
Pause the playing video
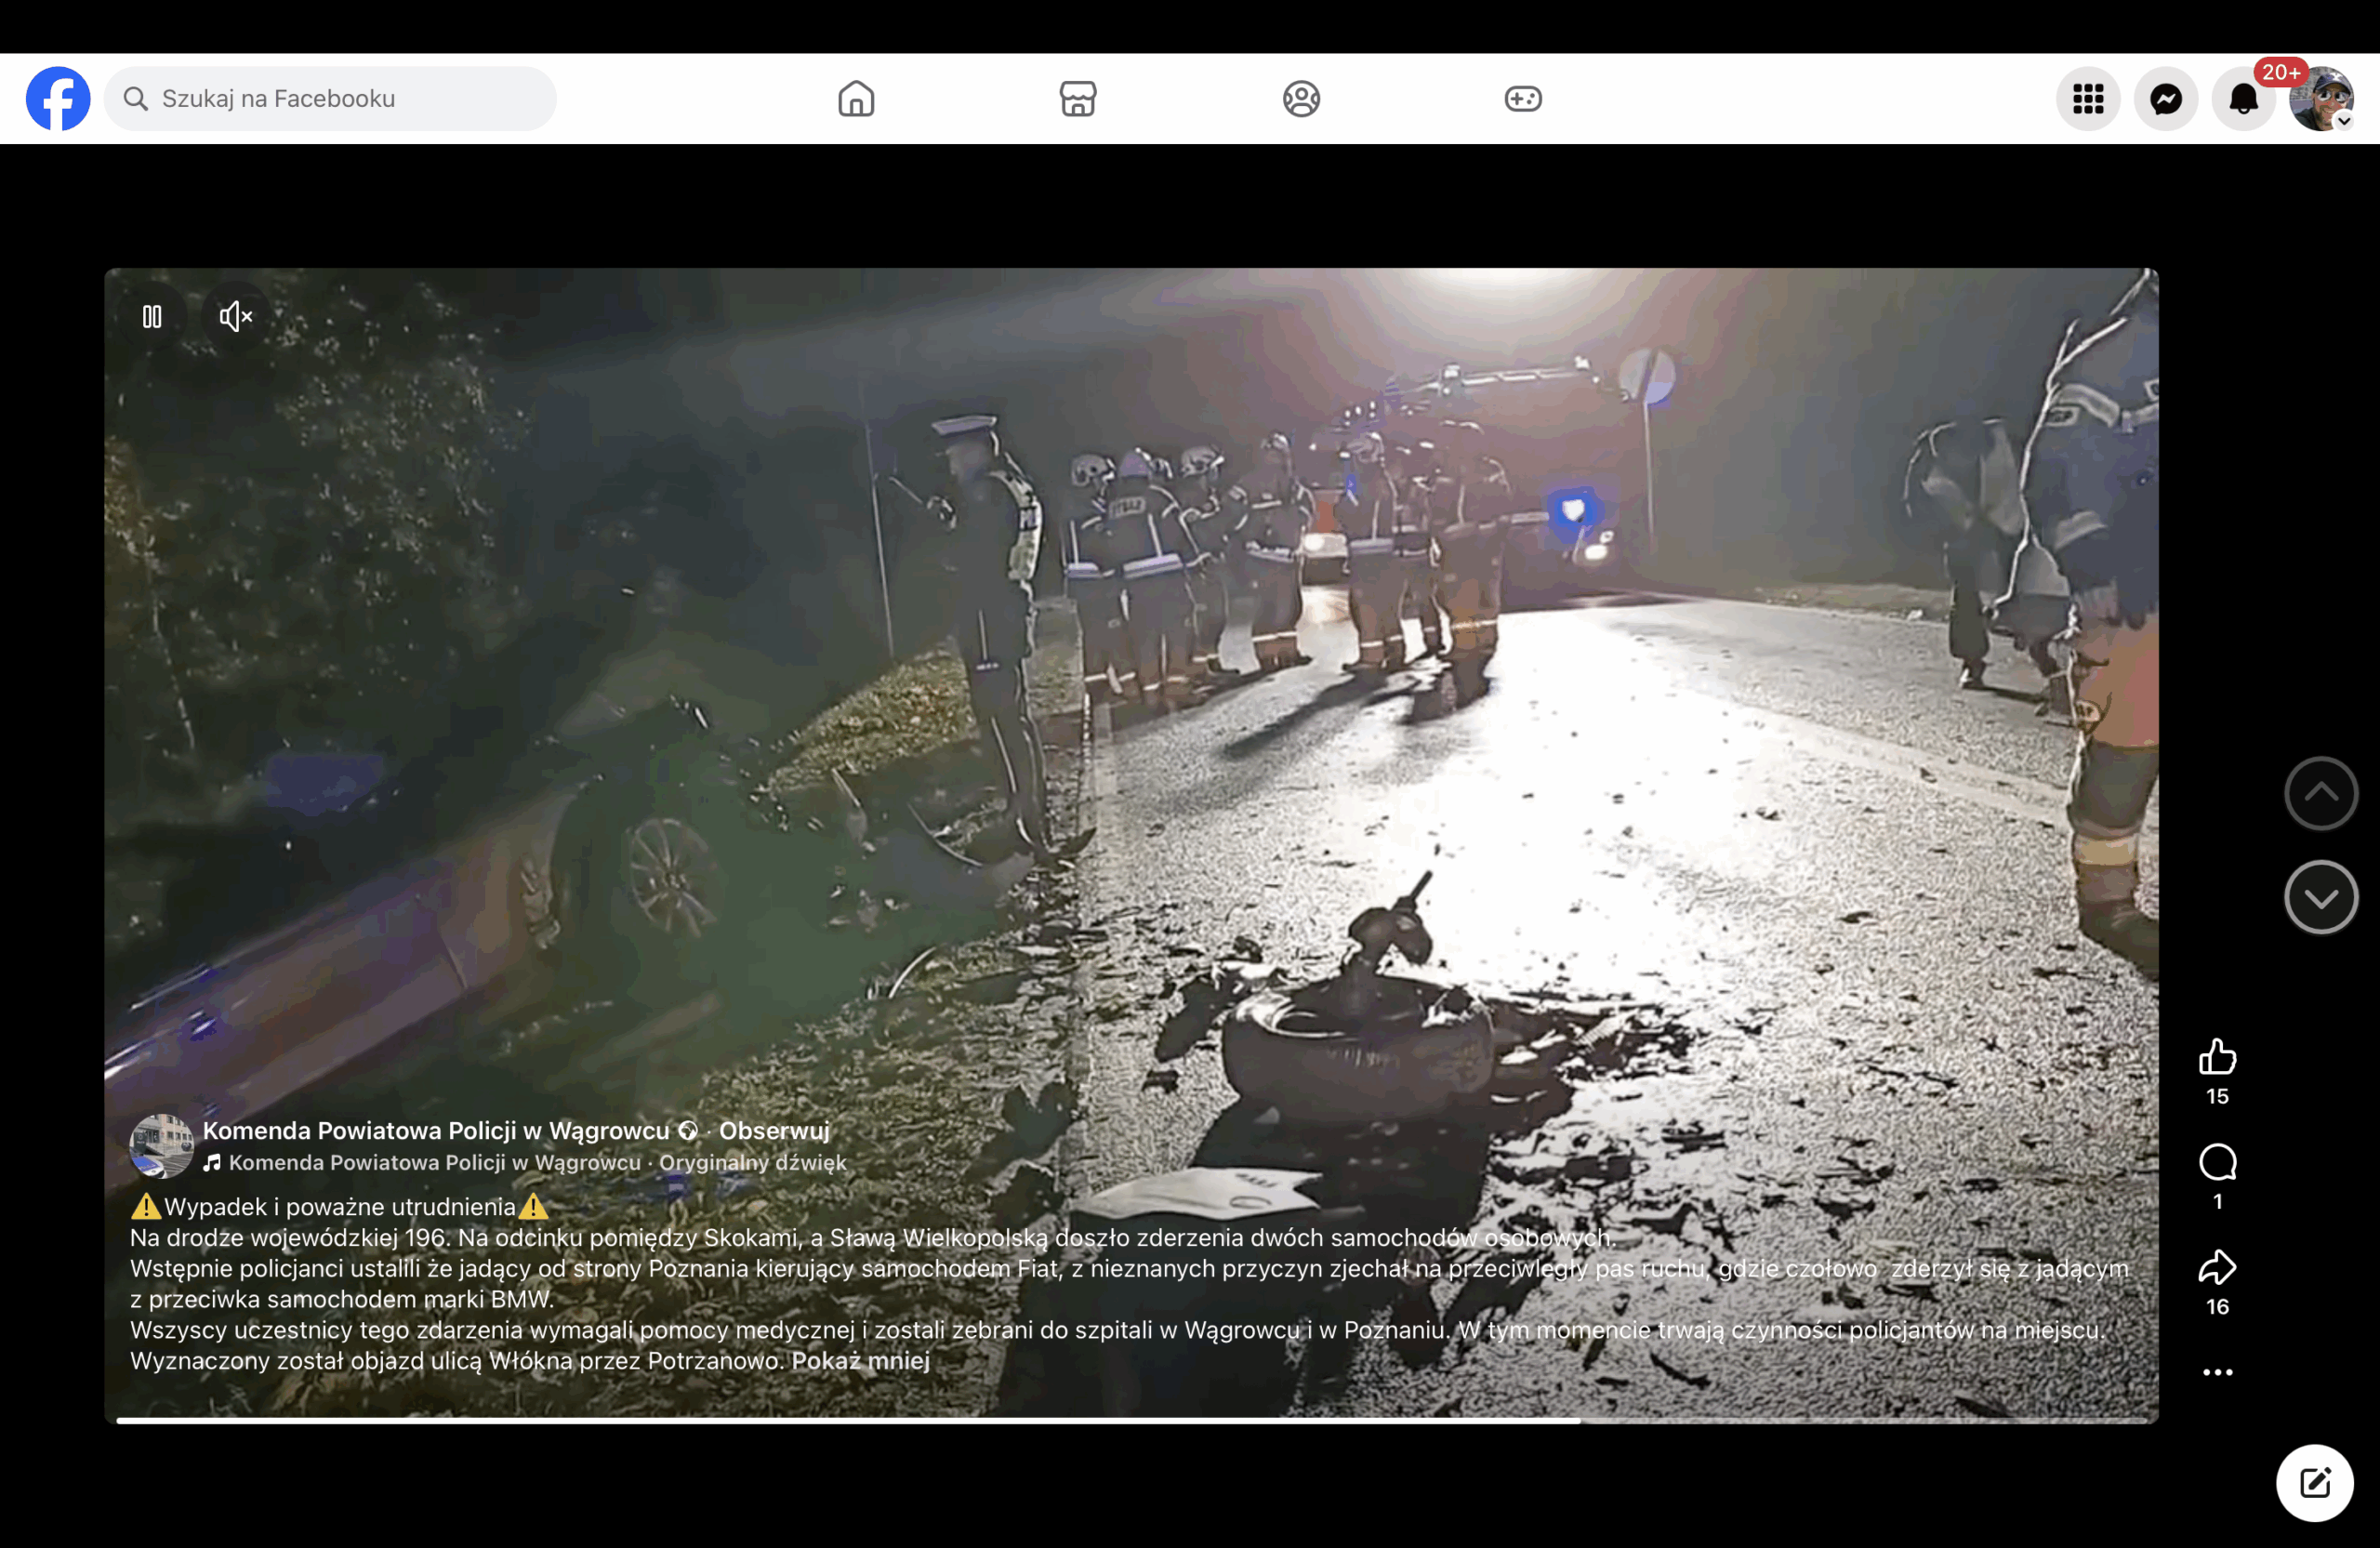pos(152,317)
